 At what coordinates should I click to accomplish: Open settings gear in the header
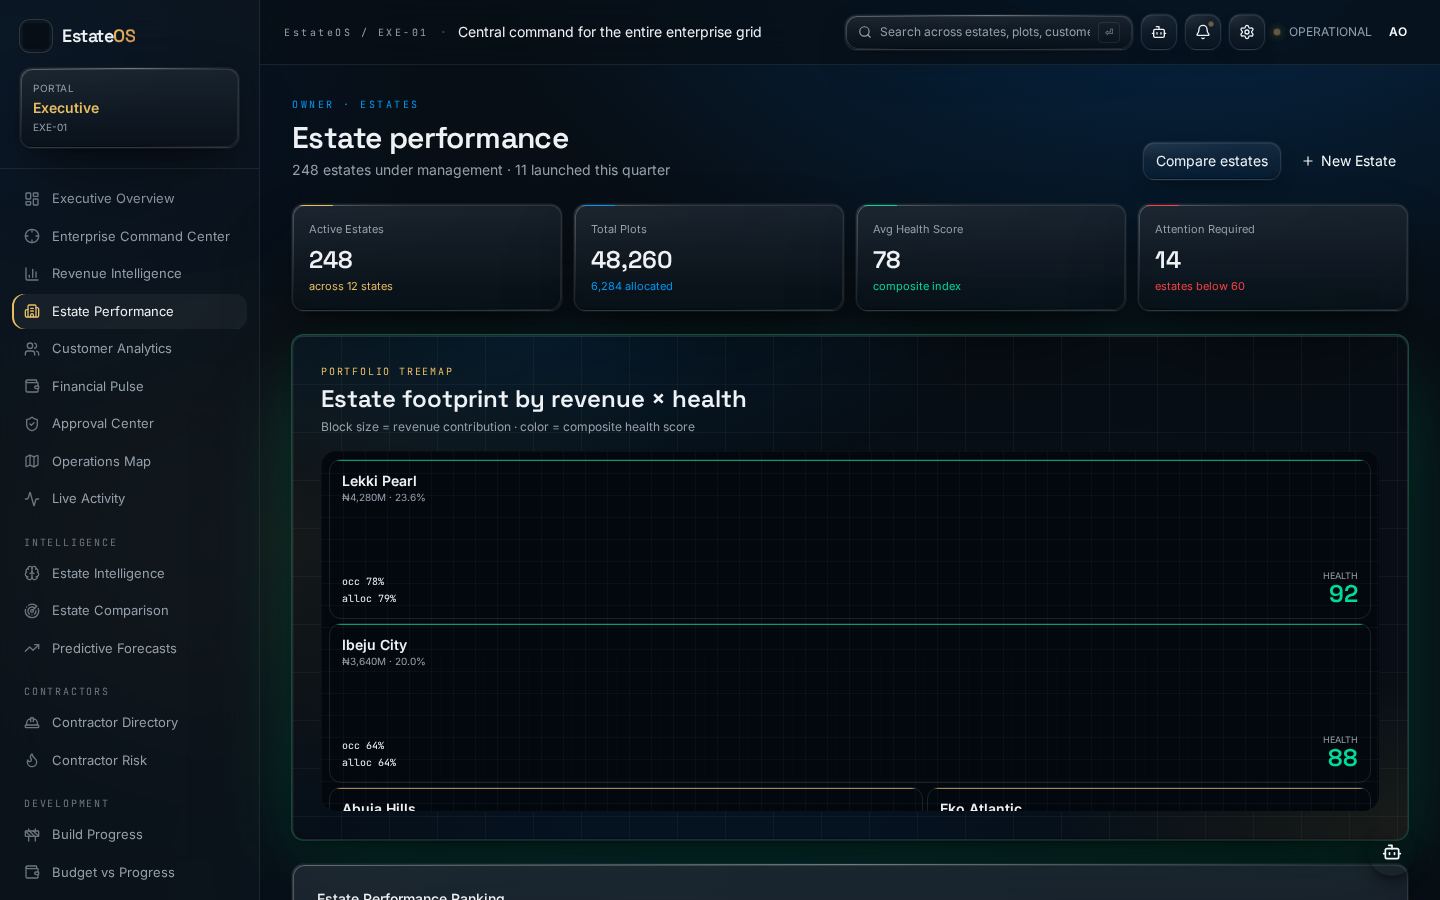pyautogui.click(x=1247, y=32)
